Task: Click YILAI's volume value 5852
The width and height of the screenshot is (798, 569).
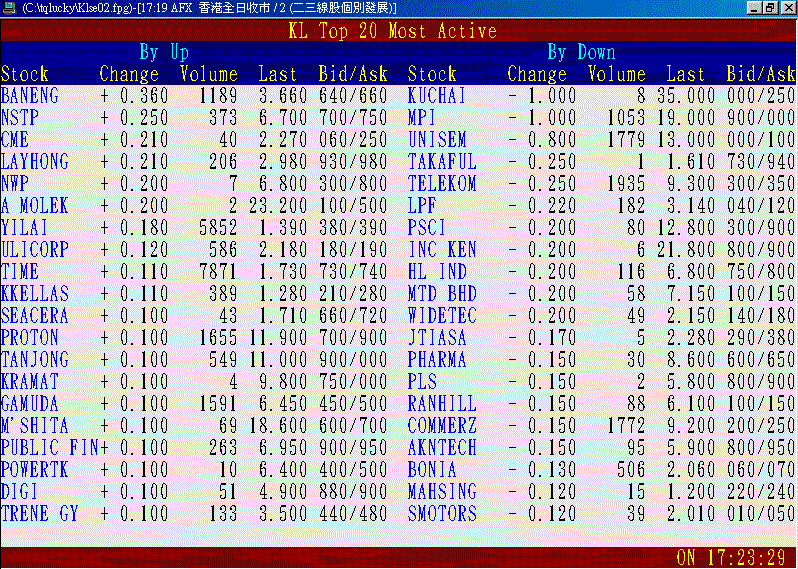Action: 218,227
